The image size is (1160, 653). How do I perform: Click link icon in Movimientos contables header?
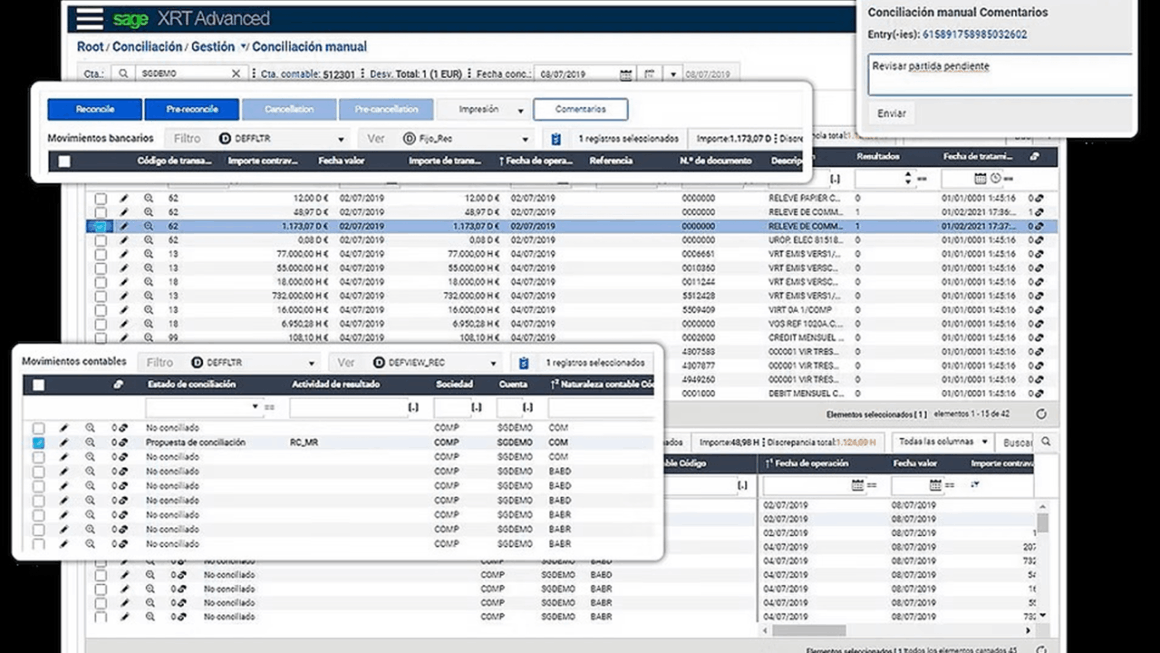(x=118, y=385)
